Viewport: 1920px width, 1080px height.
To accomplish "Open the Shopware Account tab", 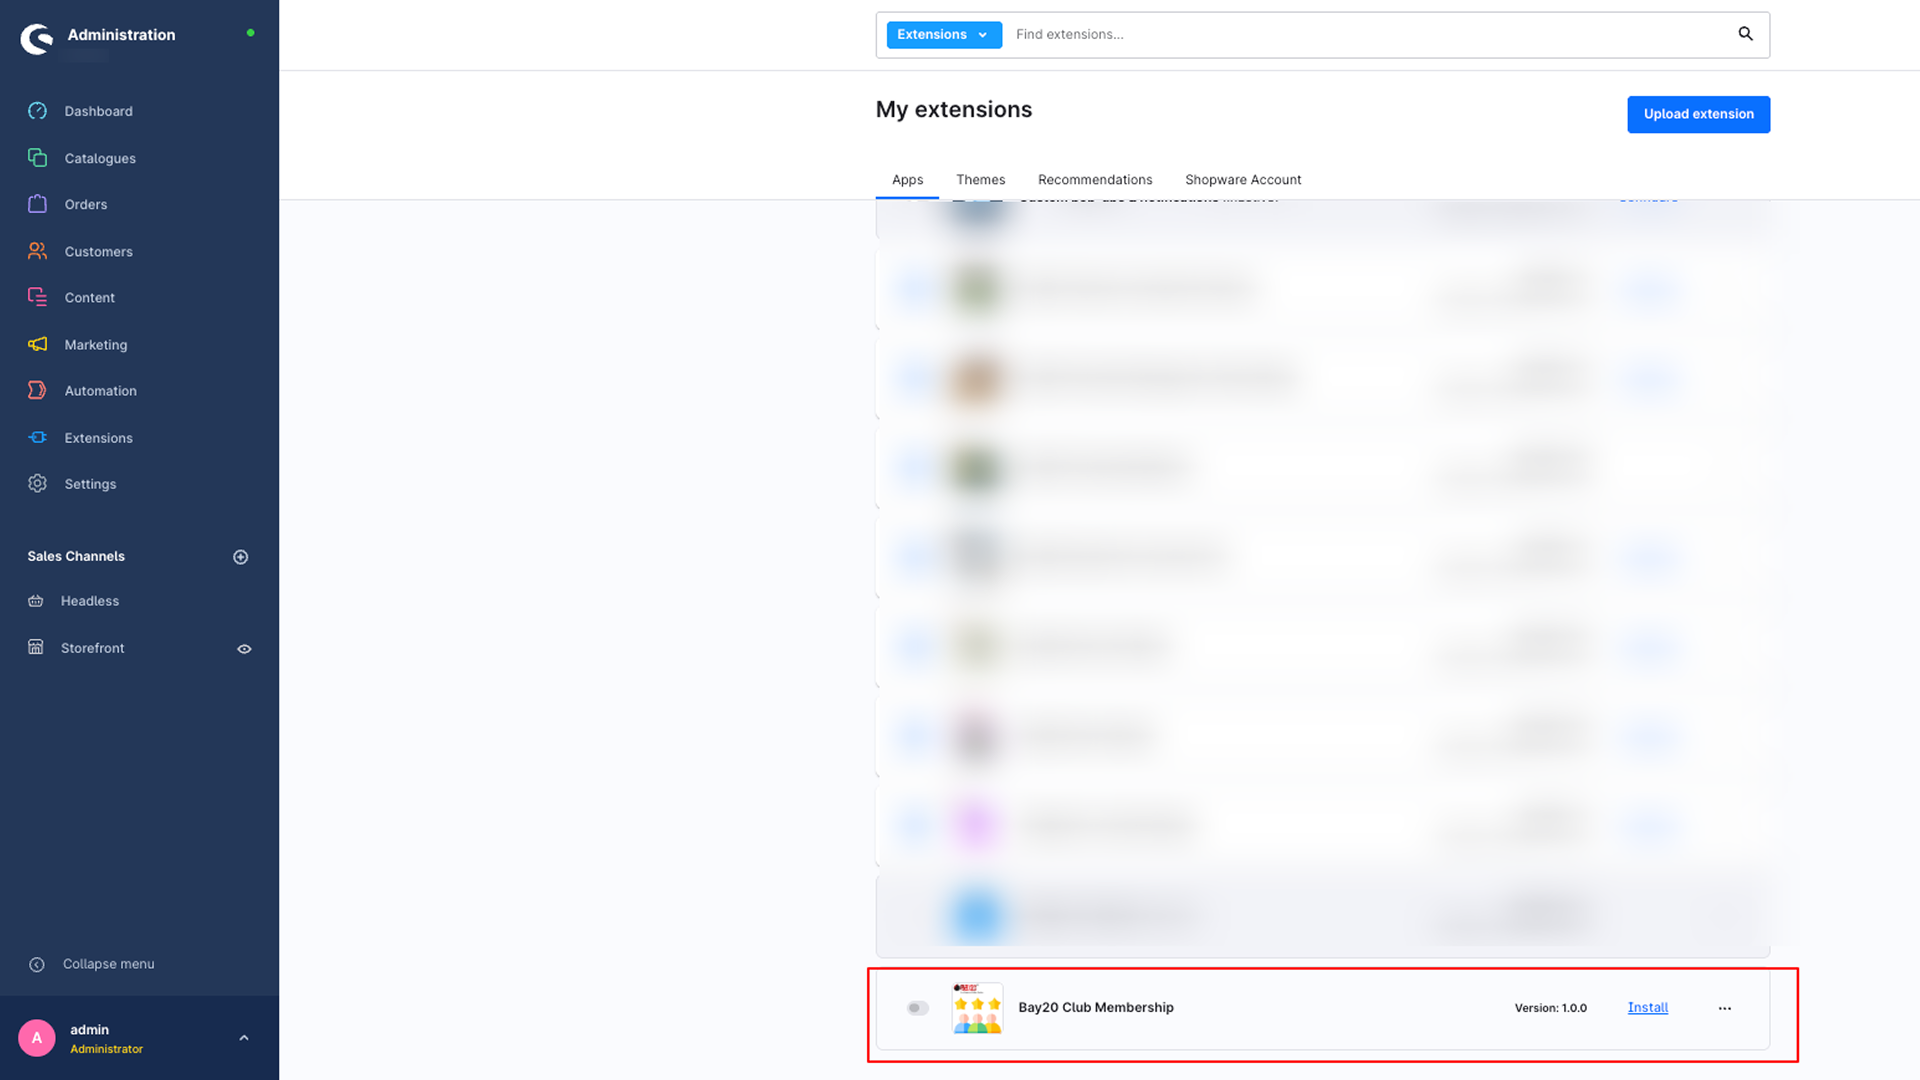I will (x=1243, y=180).
